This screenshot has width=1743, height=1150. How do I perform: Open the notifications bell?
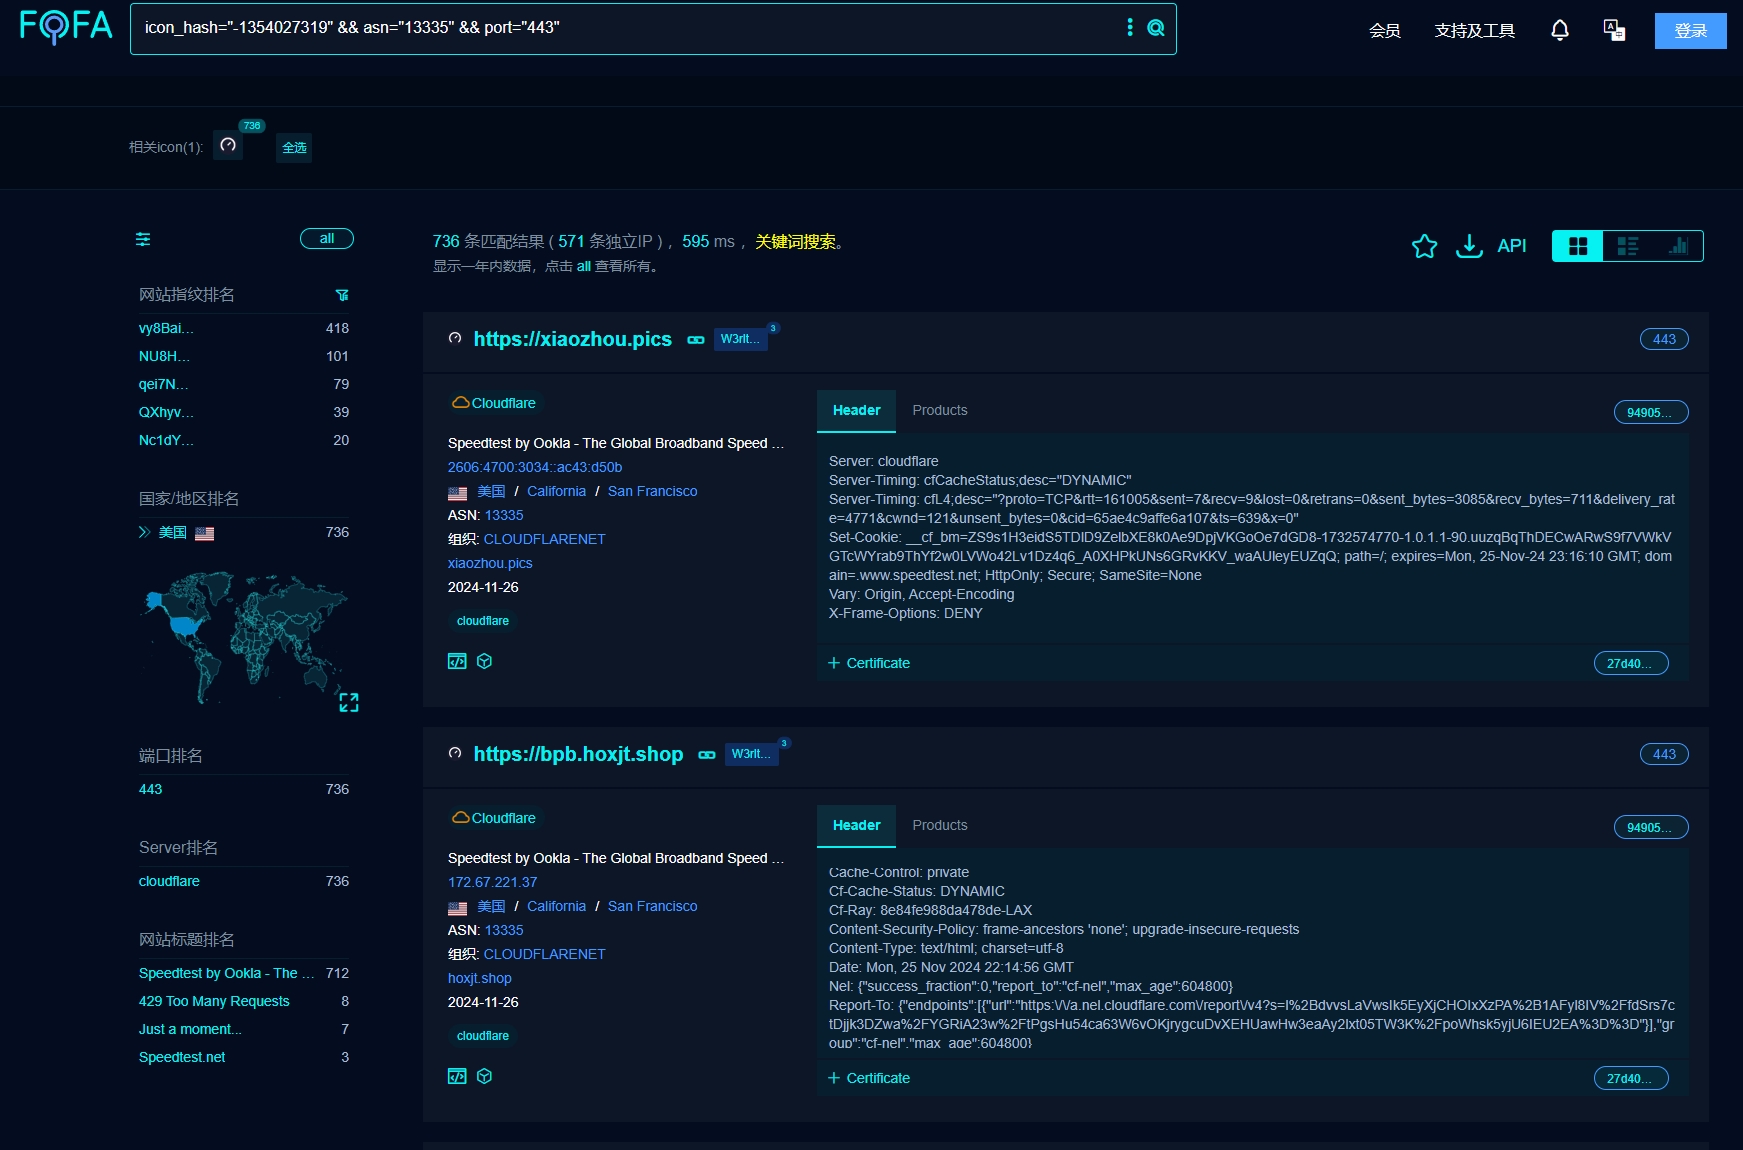point(1560,30)
